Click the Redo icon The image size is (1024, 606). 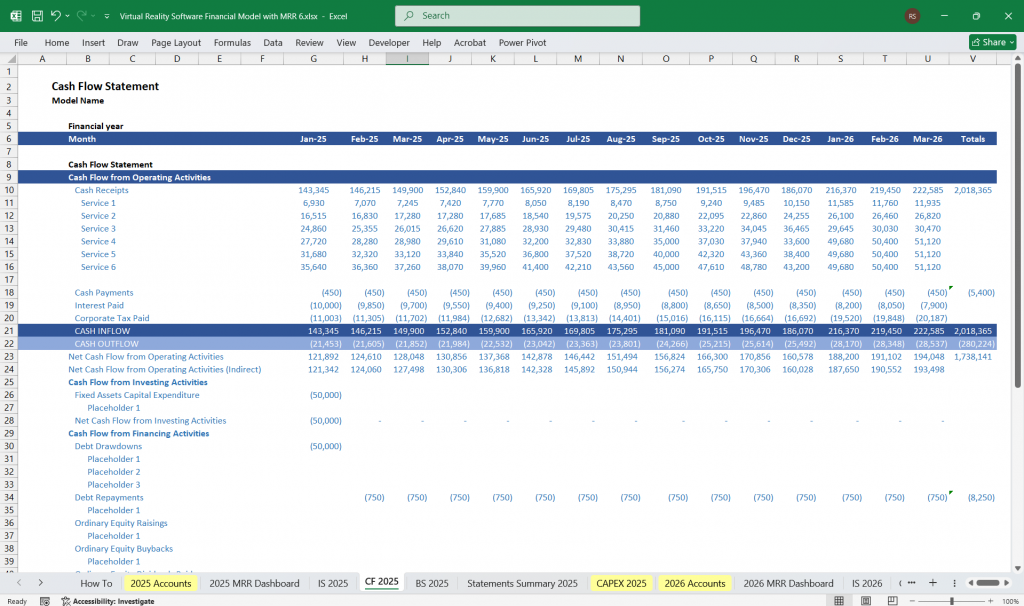tap(84, 15)
